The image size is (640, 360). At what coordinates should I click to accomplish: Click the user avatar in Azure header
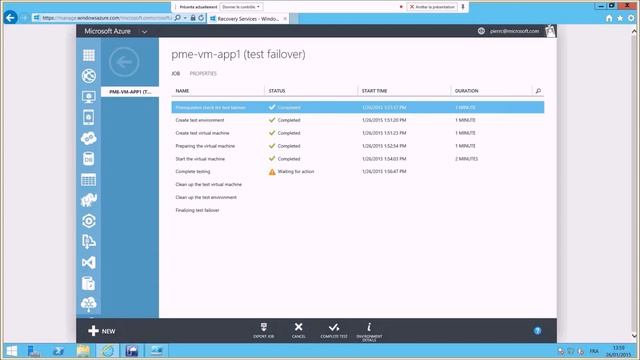tap(550, 31)
